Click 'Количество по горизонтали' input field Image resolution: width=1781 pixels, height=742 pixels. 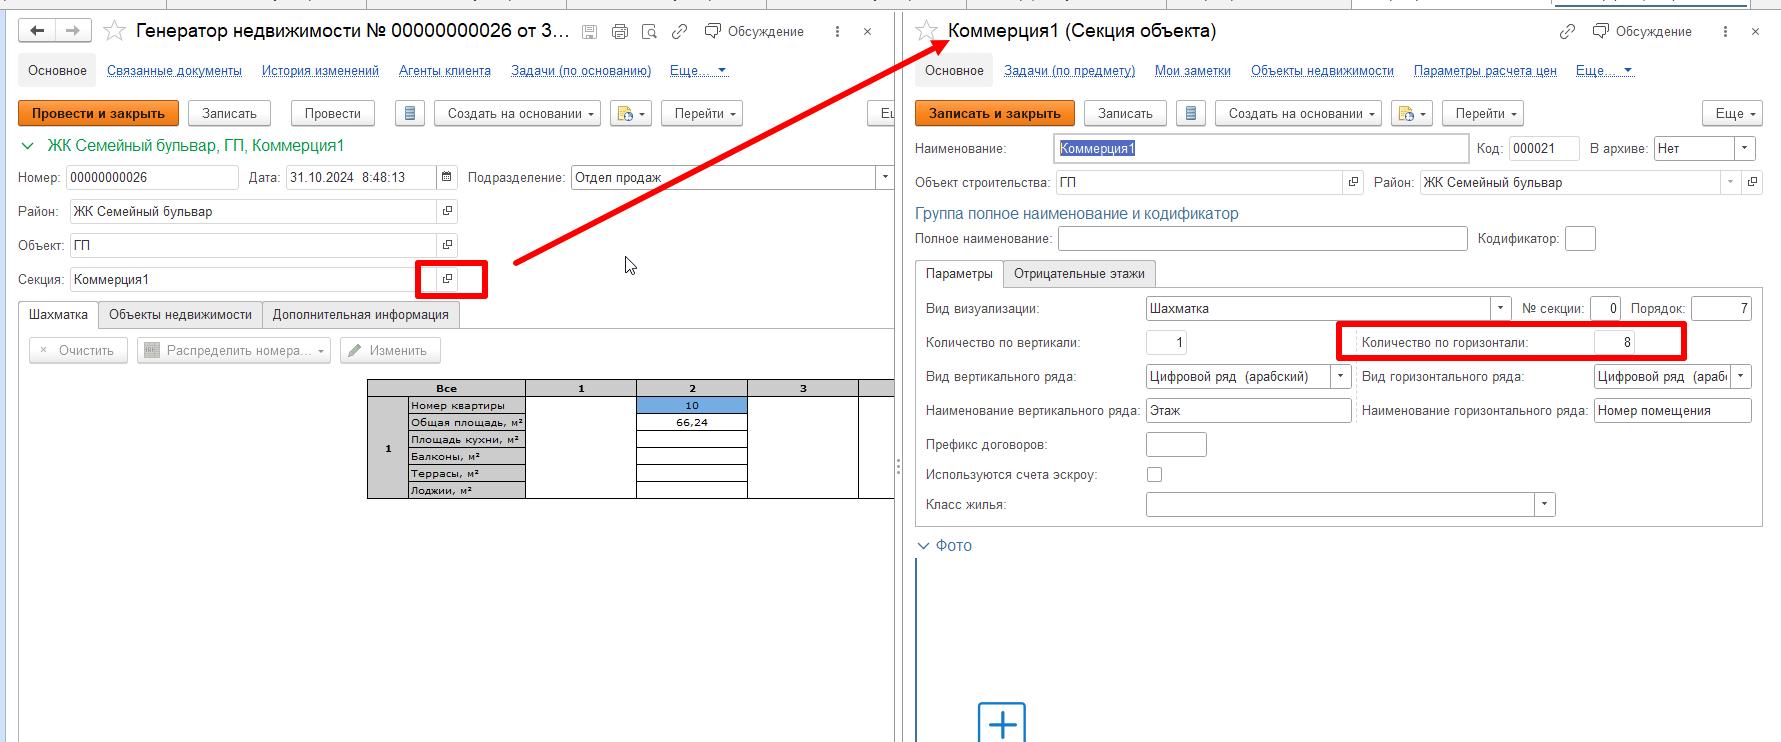tap(1614, 342)
